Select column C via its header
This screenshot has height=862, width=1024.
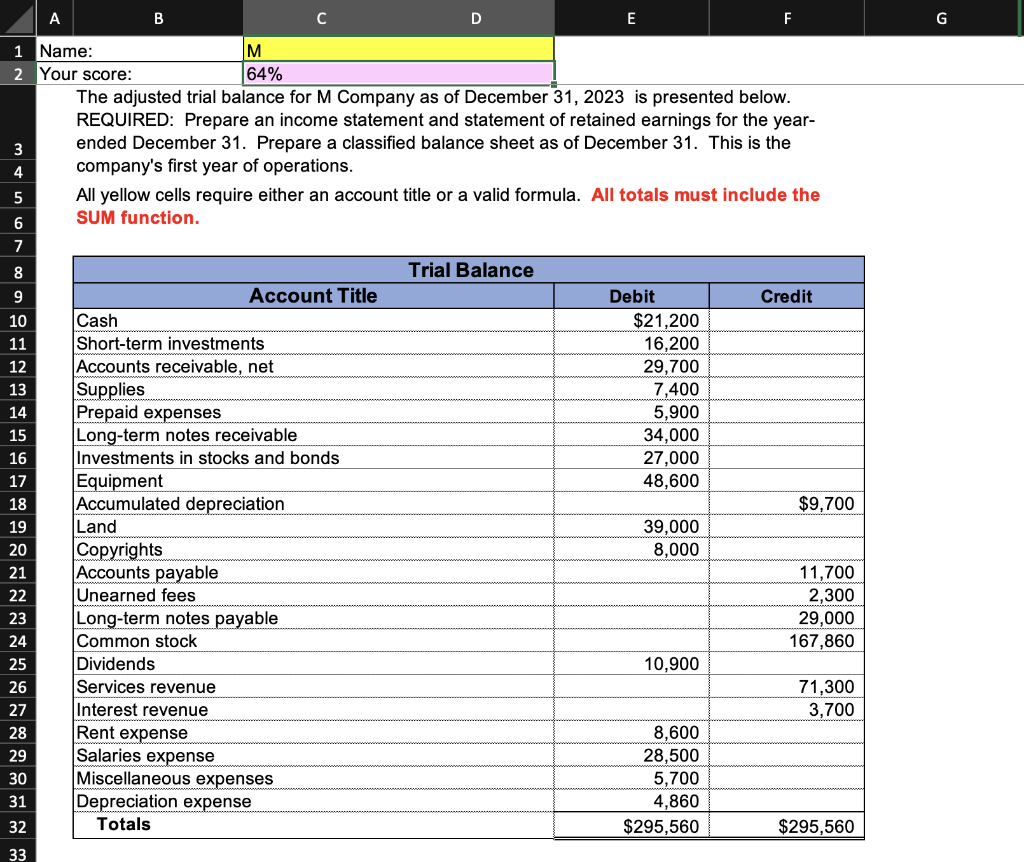(x=320, y=17)
